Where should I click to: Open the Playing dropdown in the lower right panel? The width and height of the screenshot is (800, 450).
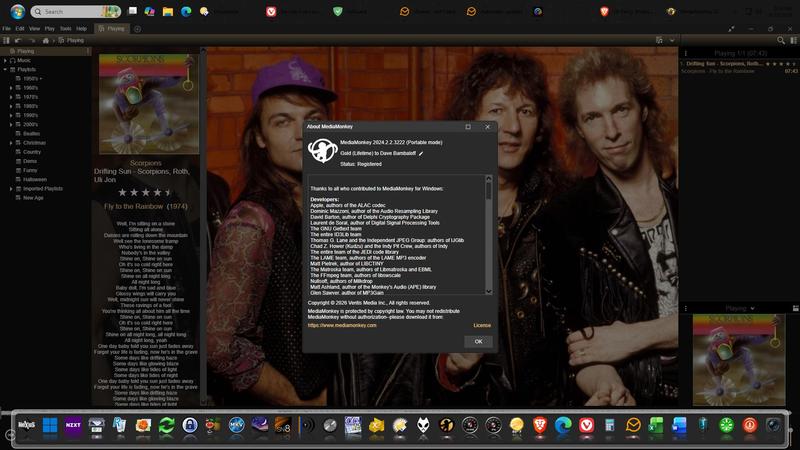(x=740, y=308)
